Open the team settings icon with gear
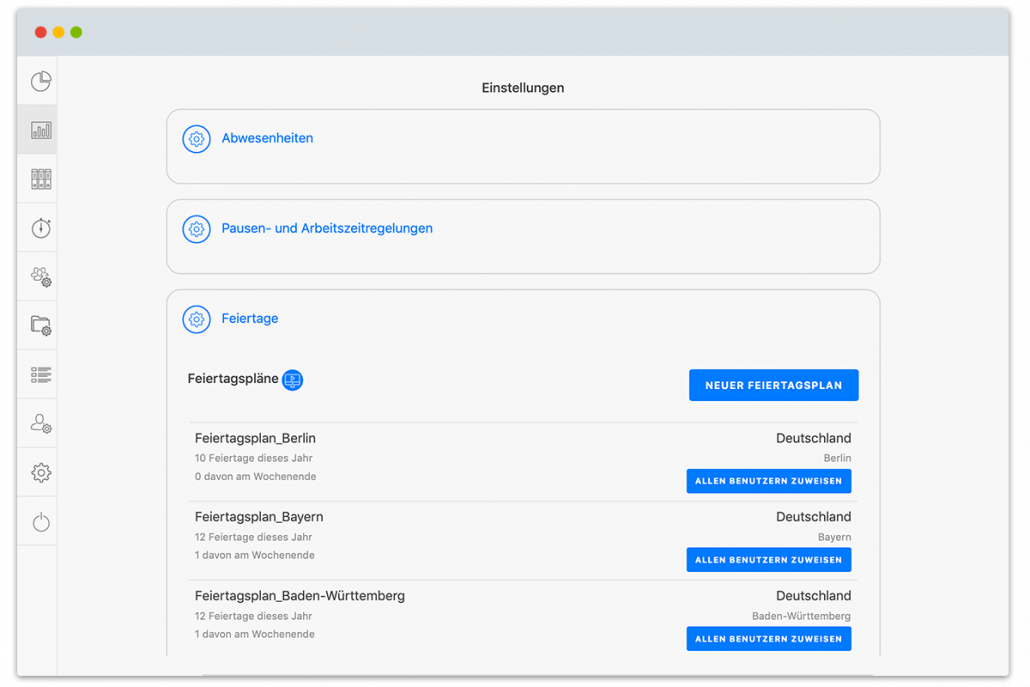This screenshot has width=1030, height=687. pyautogui.click(x=41, y=277)
